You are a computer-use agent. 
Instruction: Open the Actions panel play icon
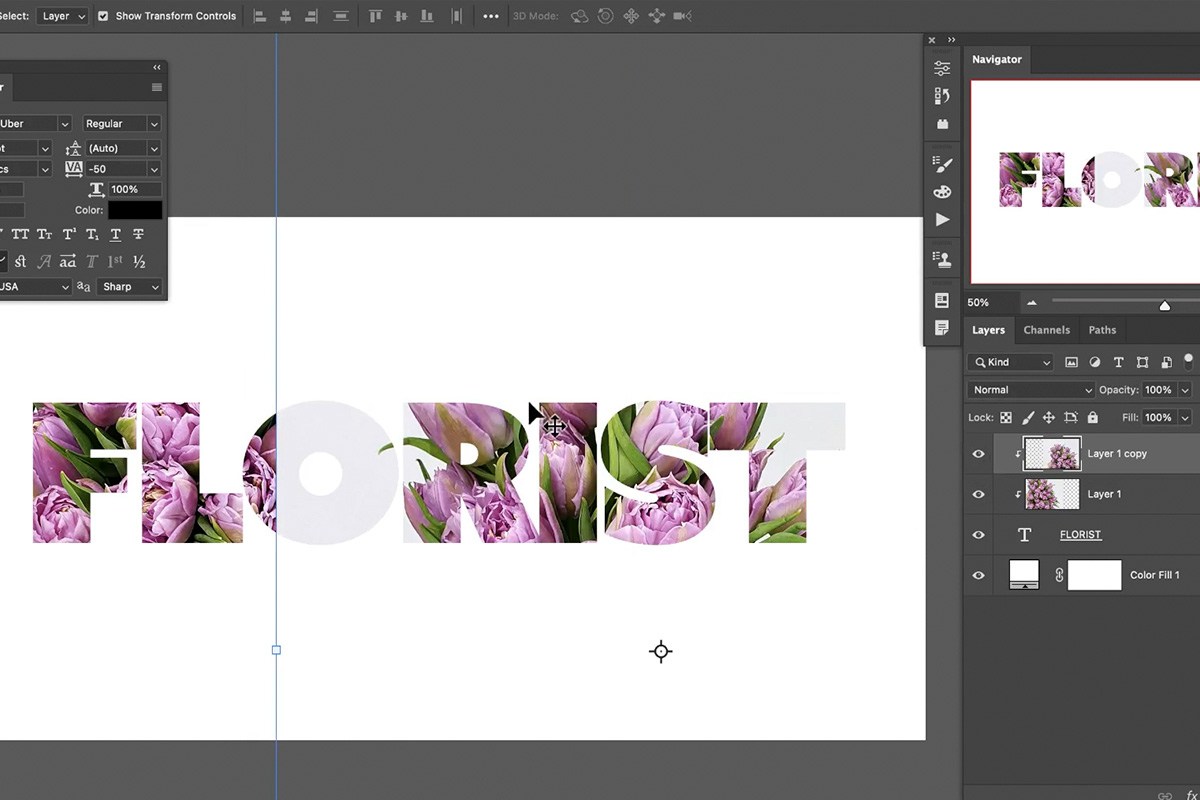coord(942,219)
